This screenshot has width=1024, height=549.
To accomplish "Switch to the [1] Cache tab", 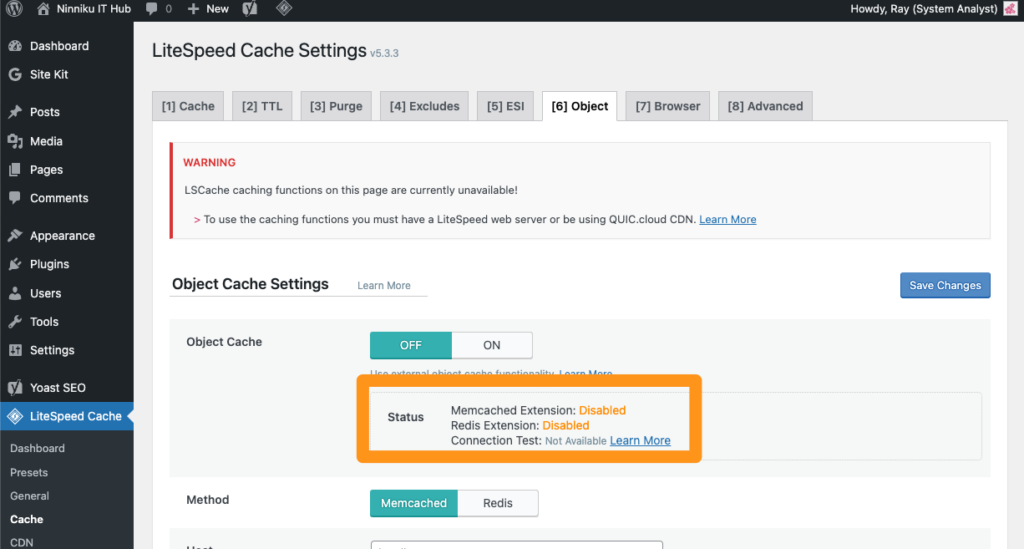I will point(188,106).
